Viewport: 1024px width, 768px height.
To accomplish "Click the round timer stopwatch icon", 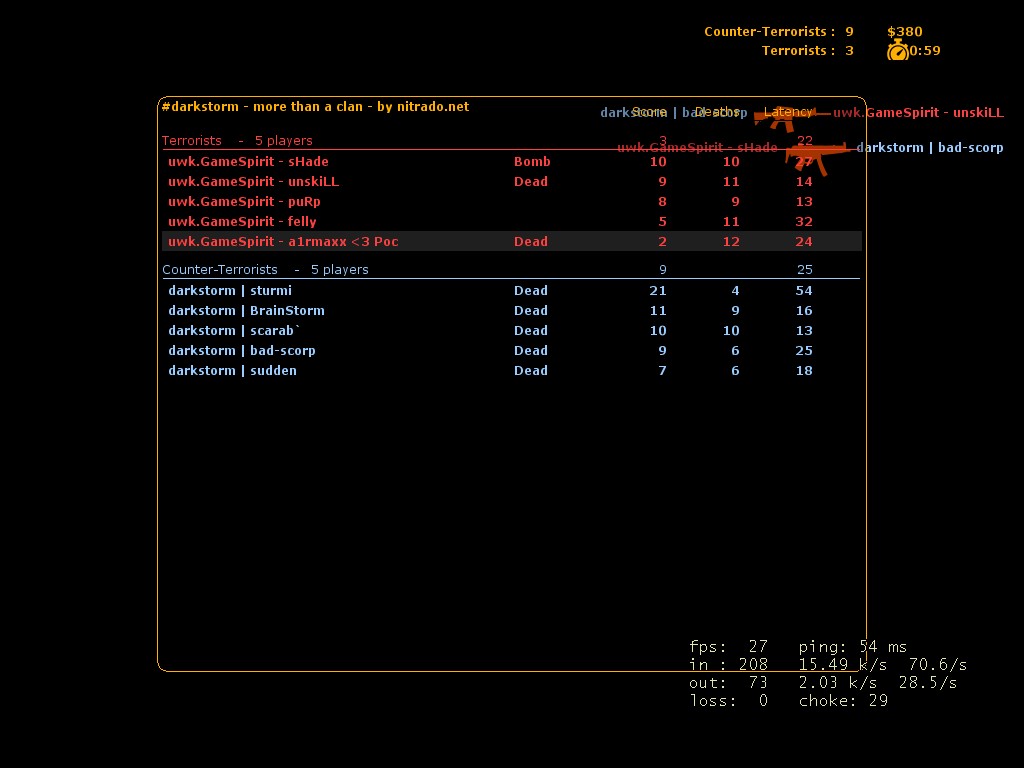I will click(x=897, y=51).
